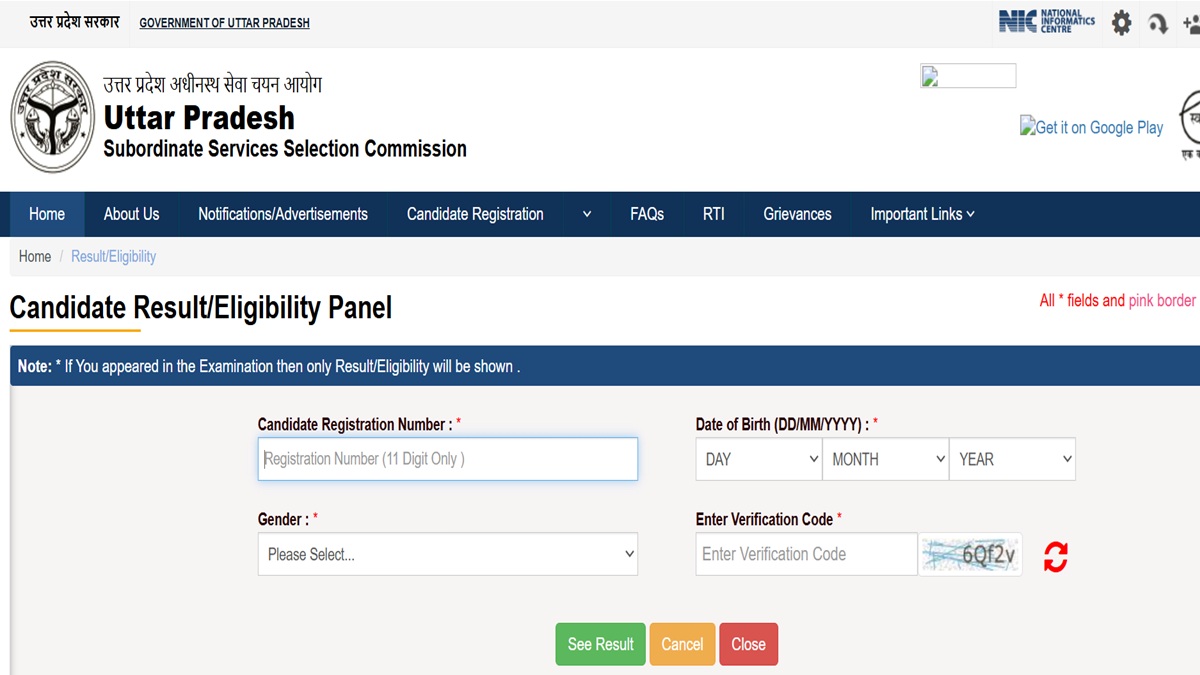Click the UPSSSC emblem logo
1200x675 pixels.
(52, 116)
